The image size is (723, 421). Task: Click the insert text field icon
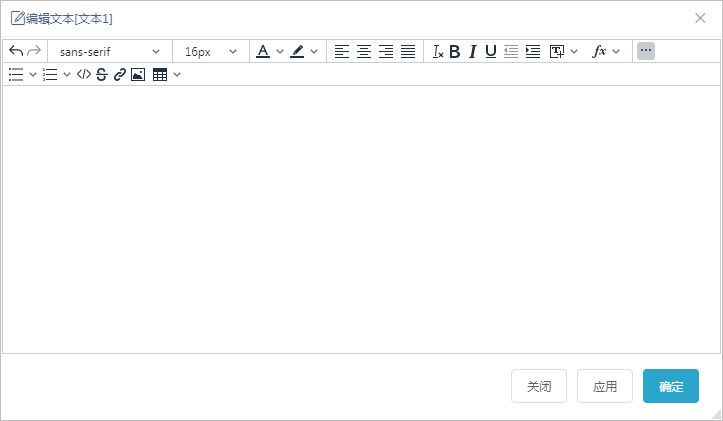click(557, 51)
